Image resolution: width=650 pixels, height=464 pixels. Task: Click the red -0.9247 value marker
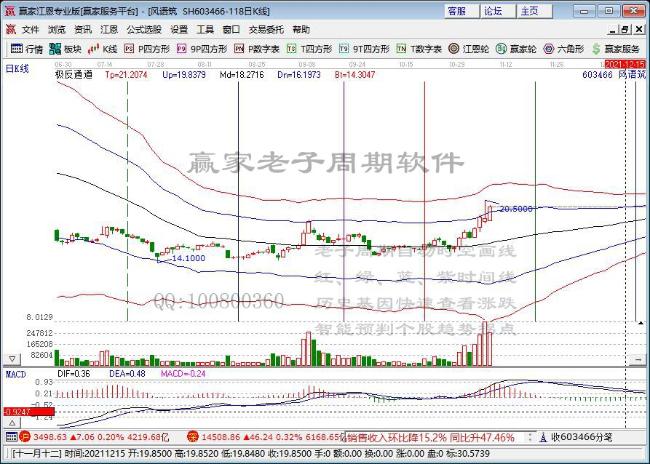(29, 412)
